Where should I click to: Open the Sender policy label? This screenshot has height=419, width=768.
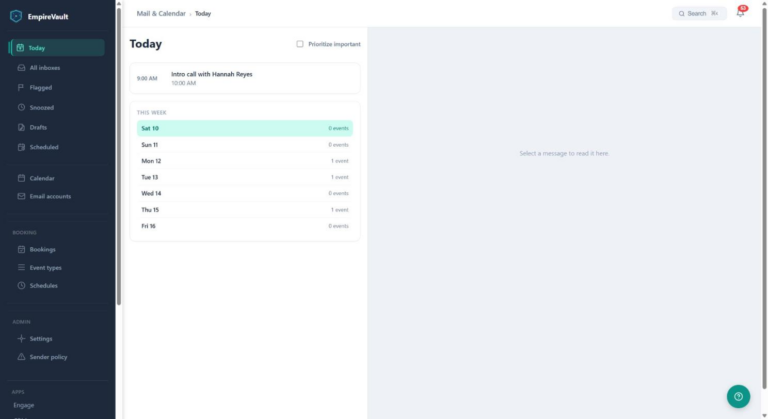[48, 357]
